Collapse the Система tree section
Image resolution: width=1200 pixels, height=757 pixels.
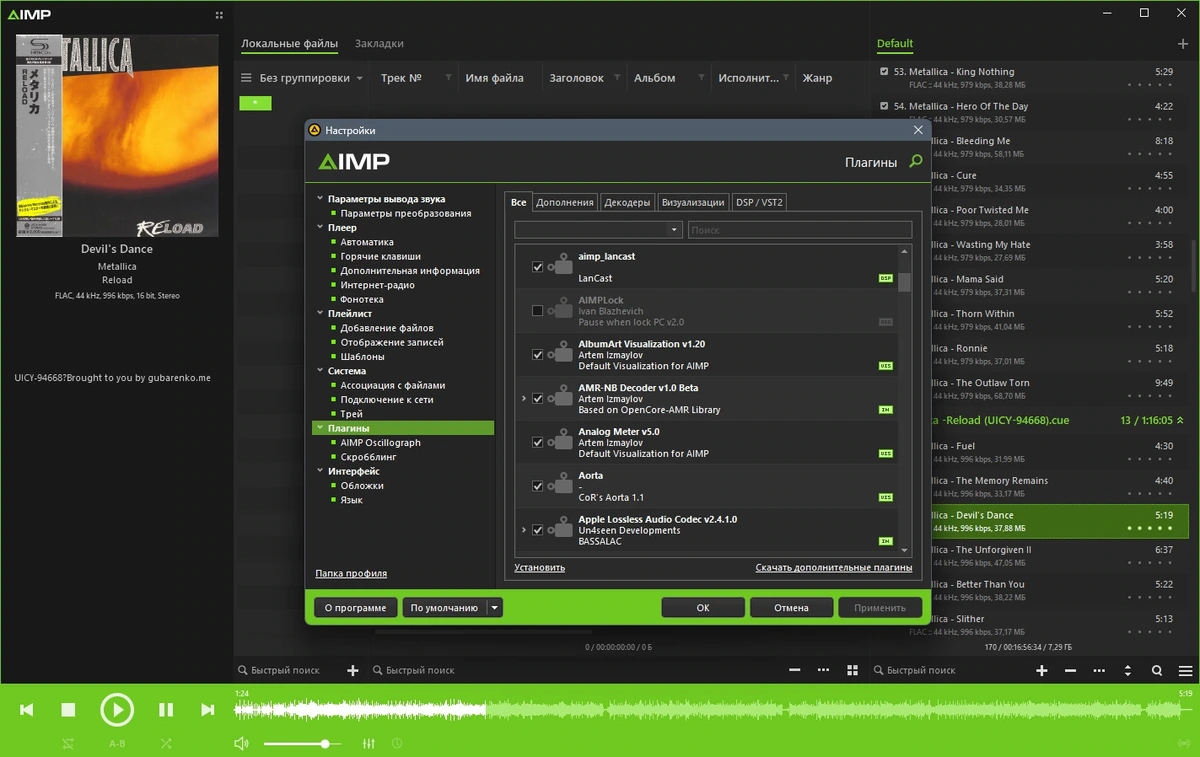tap(320, 371)
